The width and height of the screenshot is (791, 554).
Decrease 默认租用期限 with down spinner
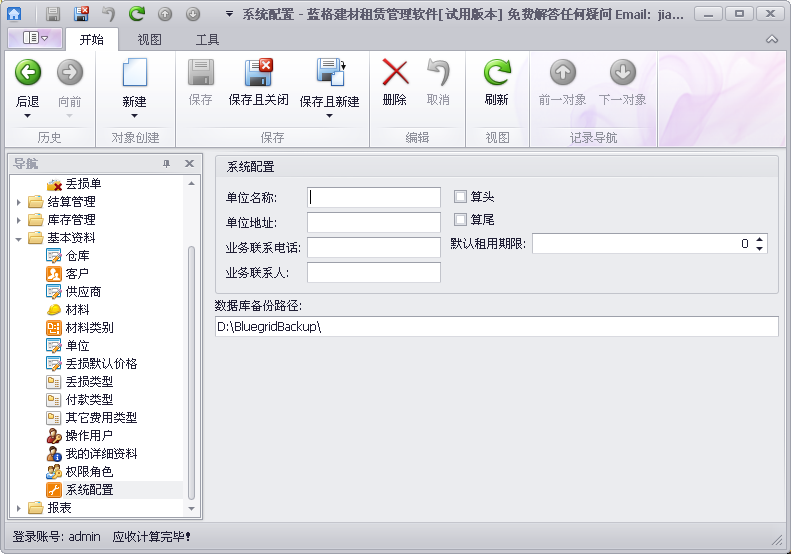(760, 249)
